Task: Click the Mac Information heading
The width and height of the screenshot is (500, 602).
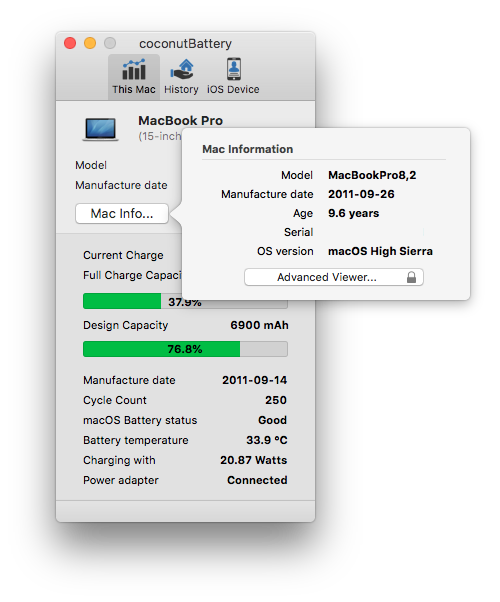Action: (248, 149)
